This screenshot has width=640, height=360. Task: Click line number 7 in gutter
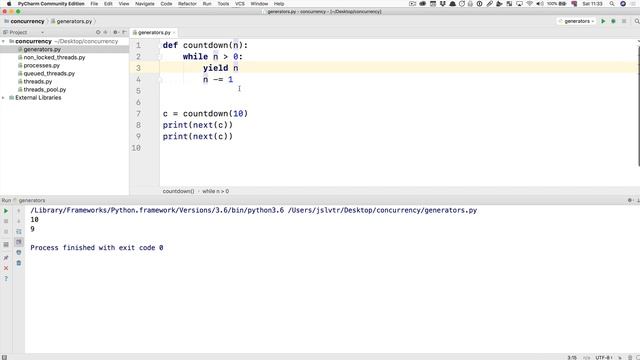point(138,113)
